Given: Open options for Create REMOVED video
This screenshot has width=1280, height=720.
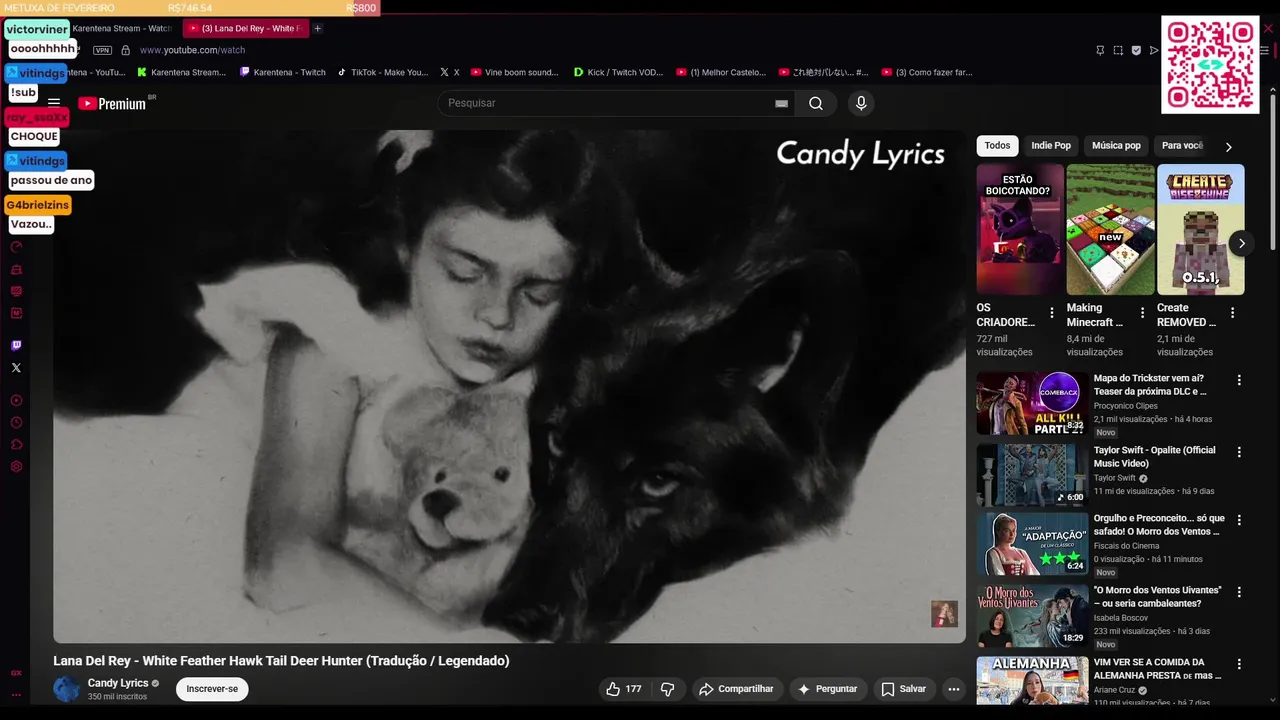Looking at the screenshot, I should (x=1232, y=313).
